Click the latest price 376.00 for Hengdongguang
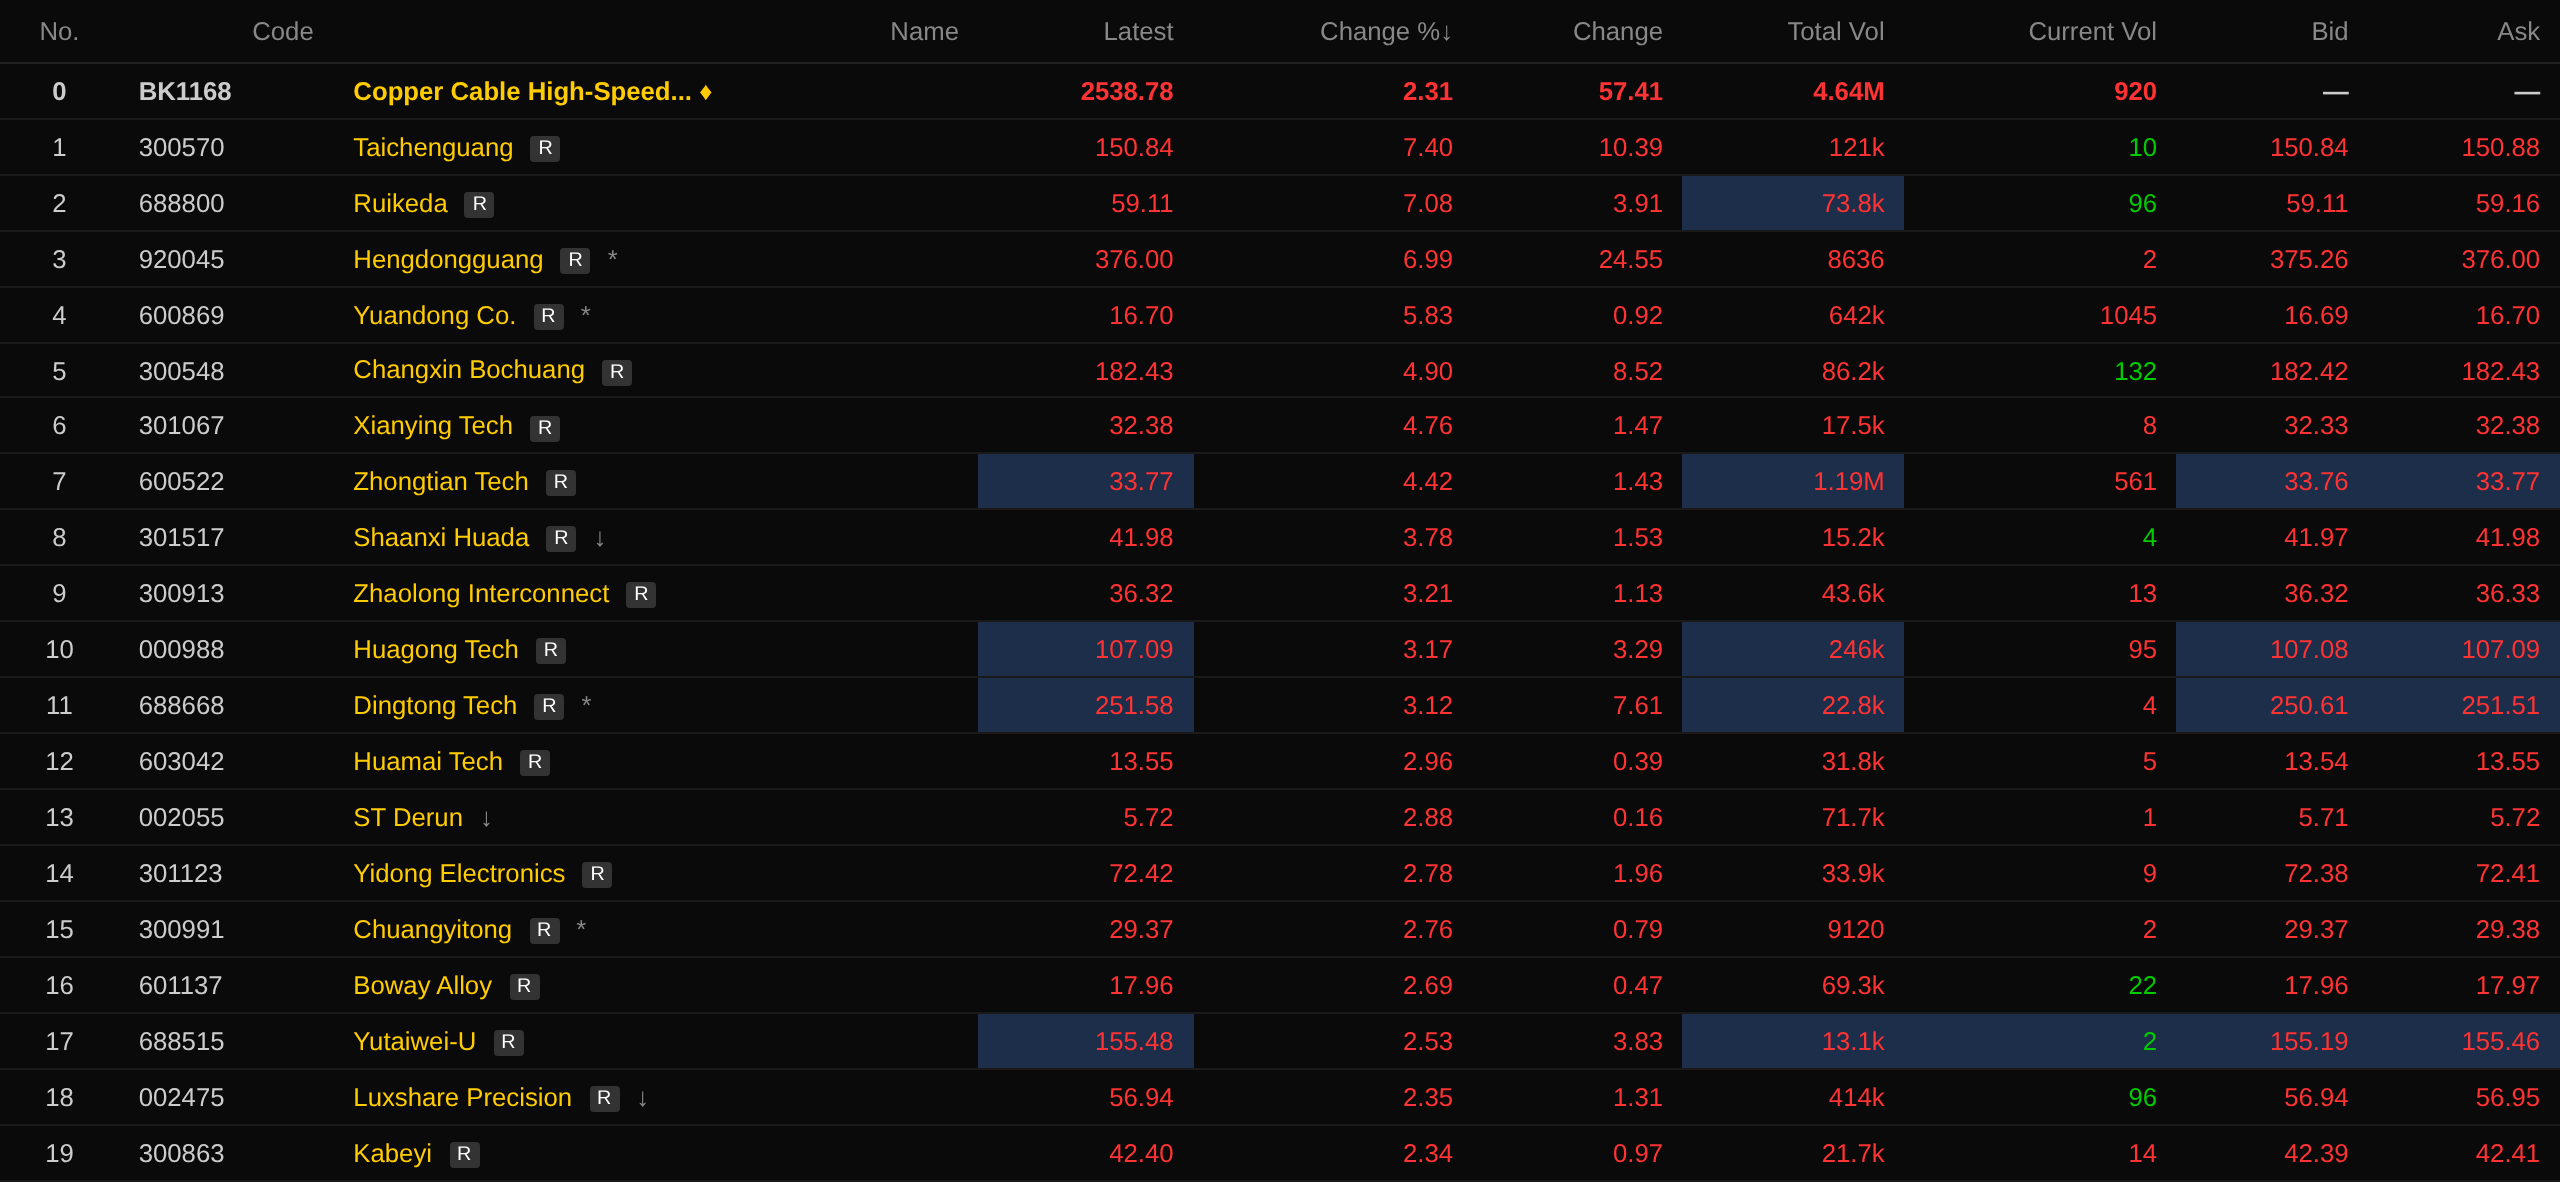The height and width of the screenshot is (1196, 2560). coord(1134,260)
